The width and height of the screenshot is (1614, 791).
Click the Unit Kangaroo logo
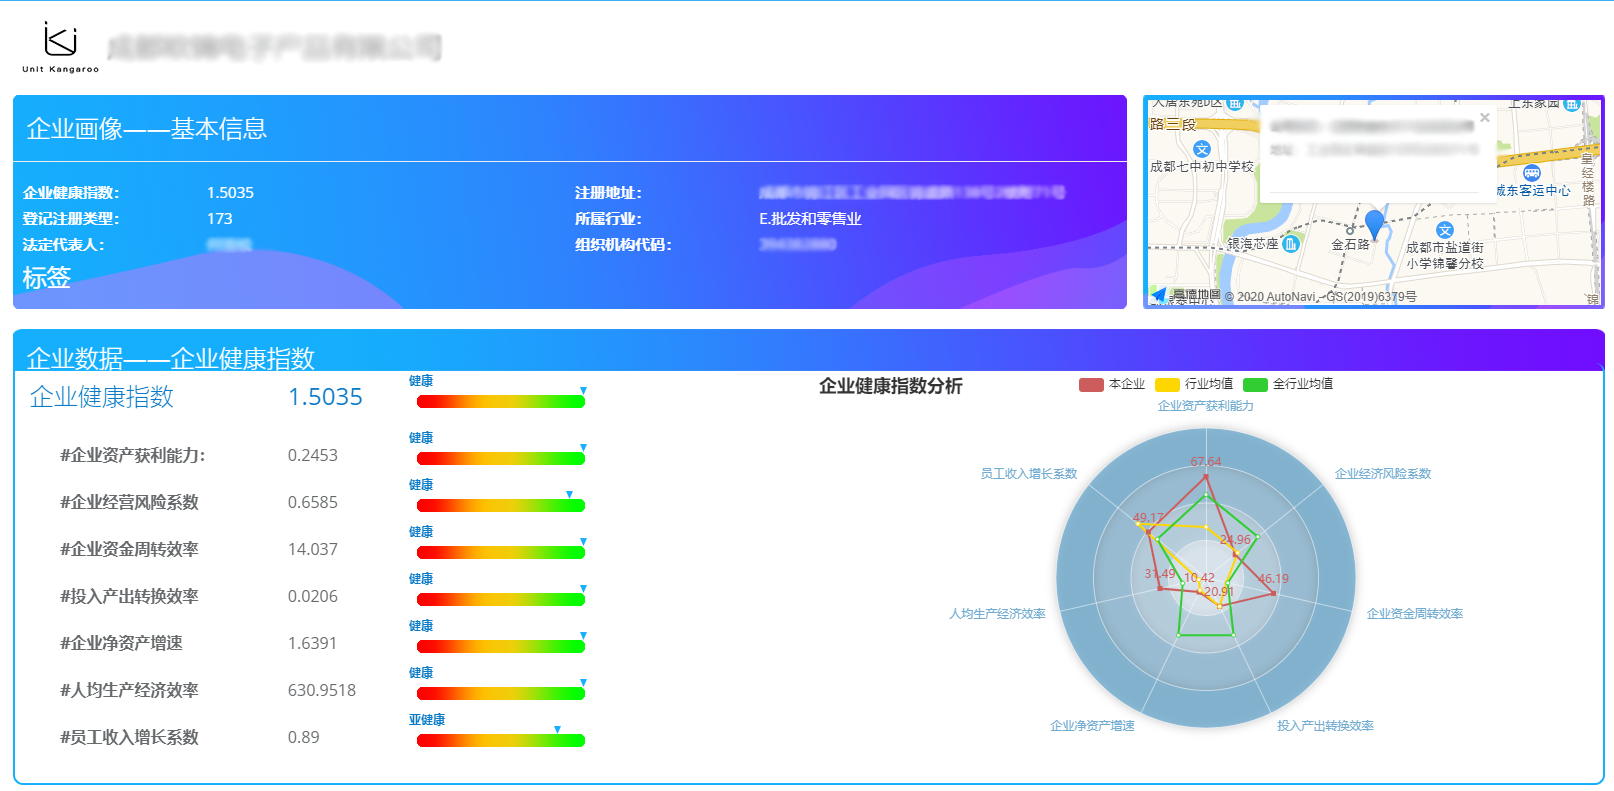[60, 47]
